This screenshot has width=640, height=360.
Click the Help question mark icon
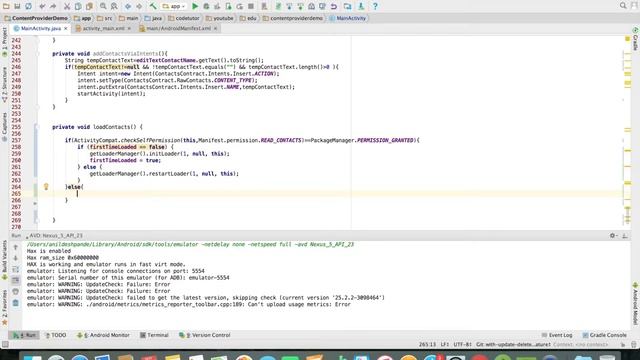(x=375, y=6)
